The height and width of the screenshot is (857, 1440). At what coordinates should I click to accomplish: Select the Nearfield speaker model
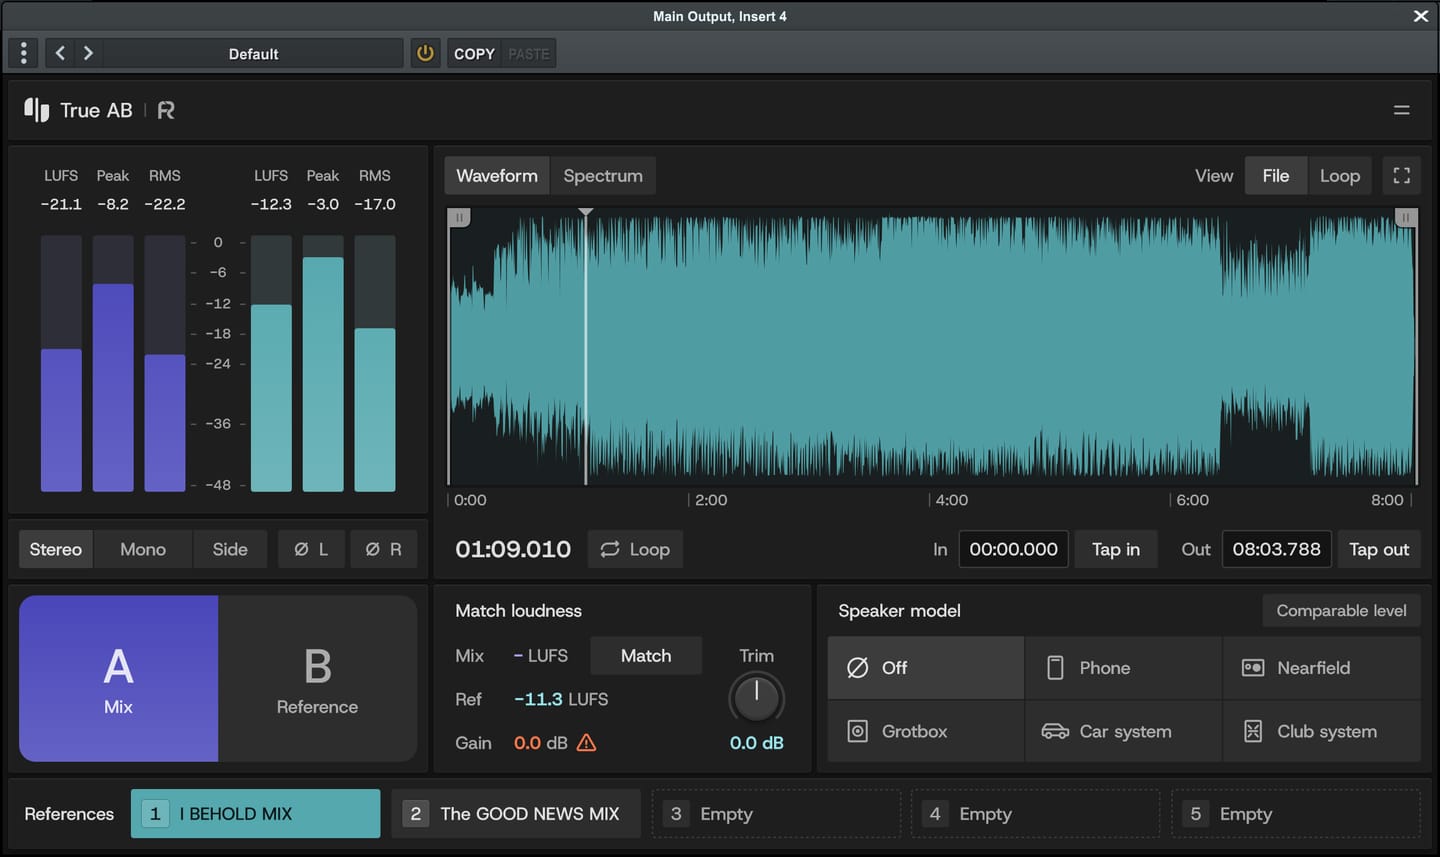1322,667
